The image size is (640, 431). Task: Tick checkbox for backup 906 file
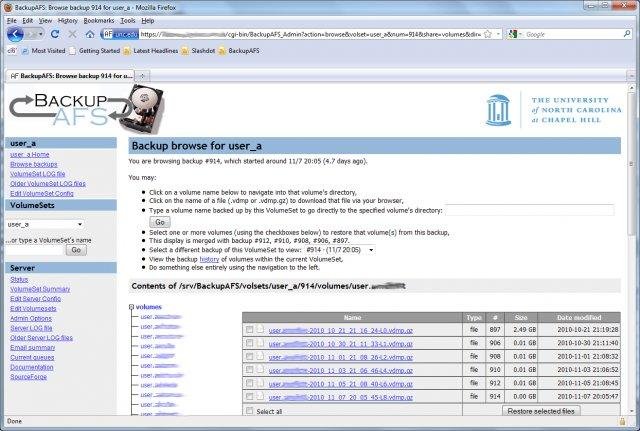(x=249, y=343)
